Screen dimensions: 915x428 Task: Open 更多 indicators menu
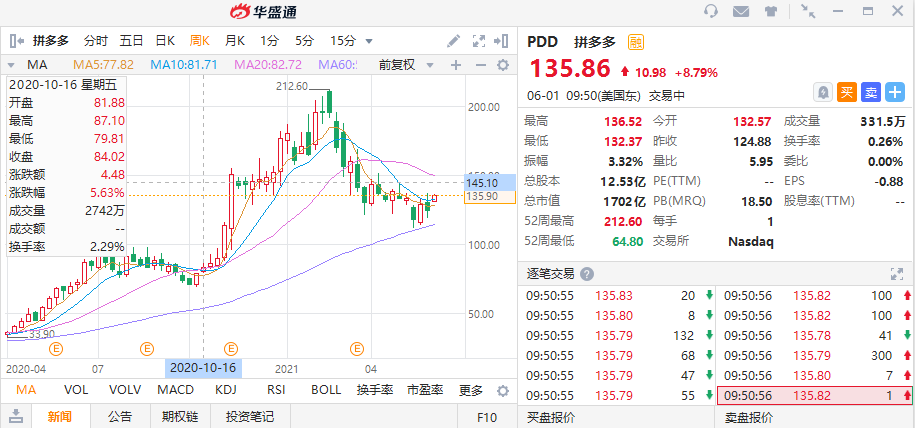tap(471, 391)
